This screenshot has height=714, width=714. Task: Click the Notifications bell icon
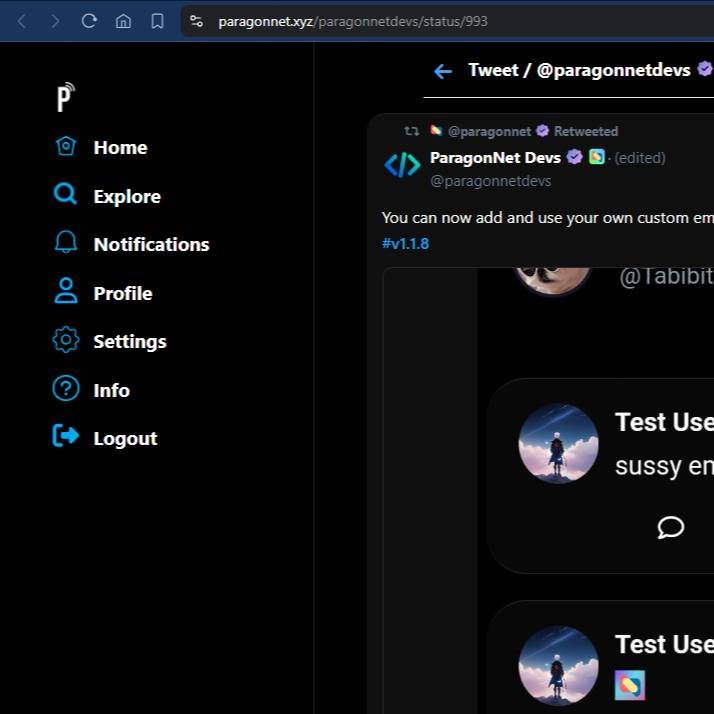click(x=66, y=243)
